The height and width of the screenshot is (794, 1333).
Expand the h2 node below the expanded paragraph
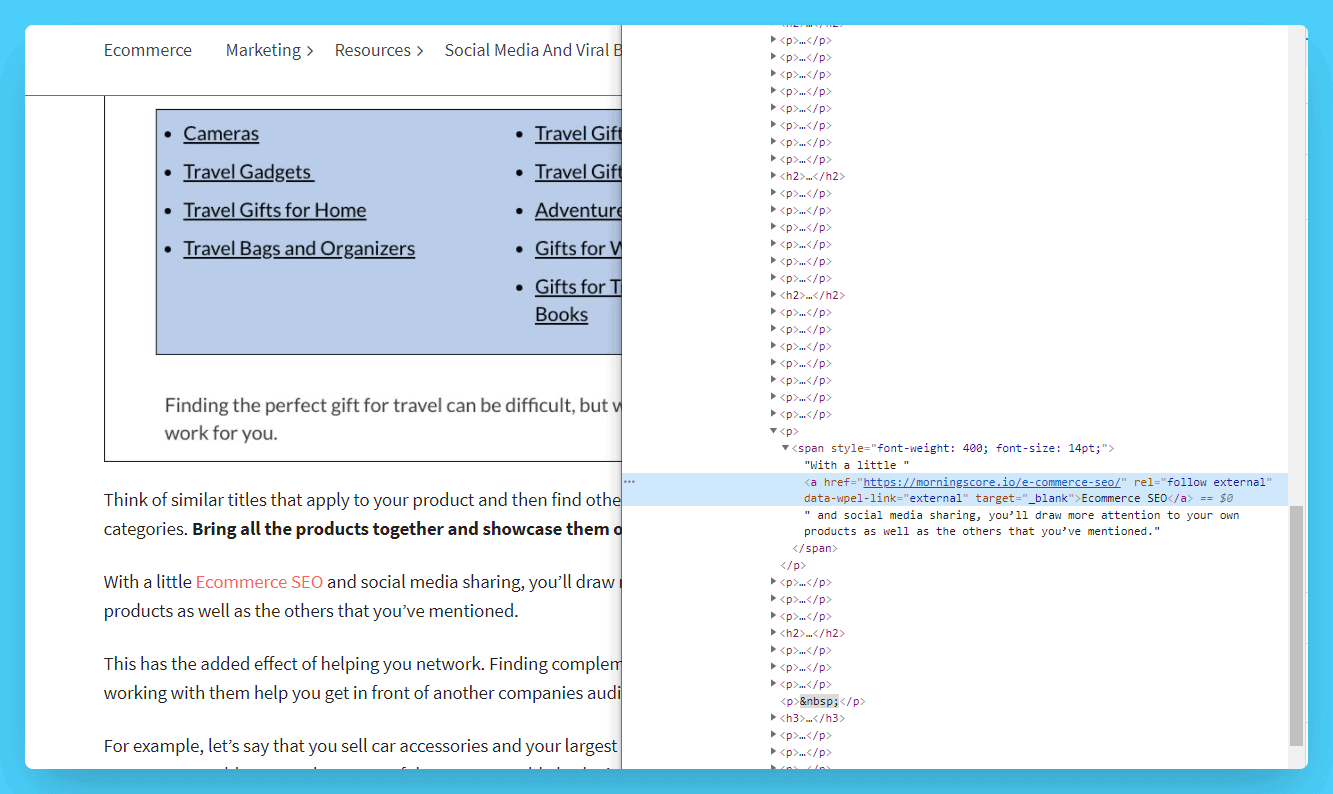(773, 633)
